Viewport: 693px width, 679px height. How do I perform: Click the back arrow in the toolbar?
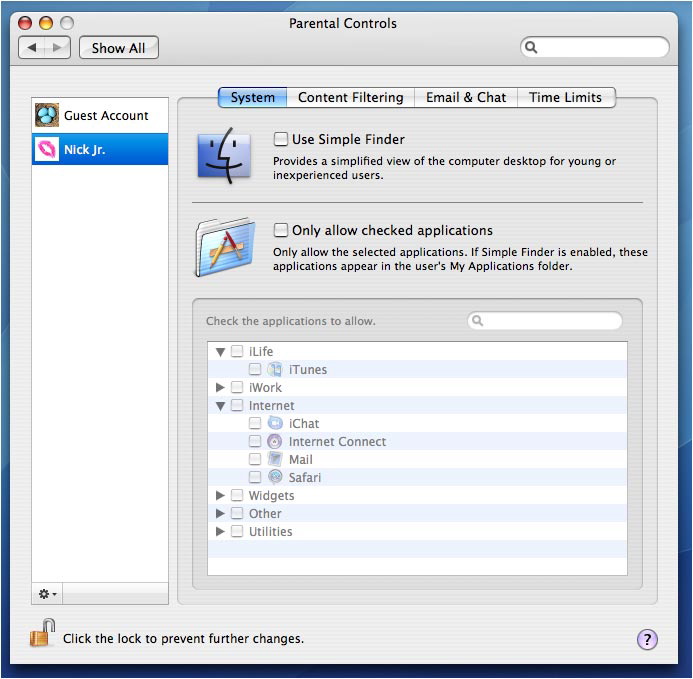(32, 47)
